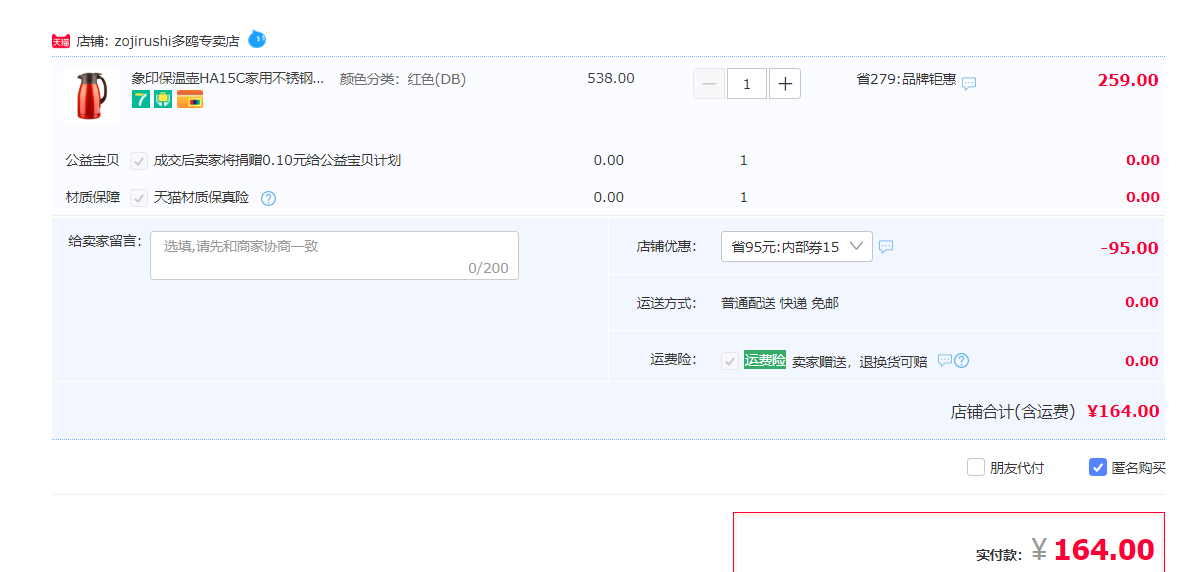Open product link 象印保温壶HA15C家用不锈钢
This screenshot has width=1195, height=572.
[x=228, y=78]
